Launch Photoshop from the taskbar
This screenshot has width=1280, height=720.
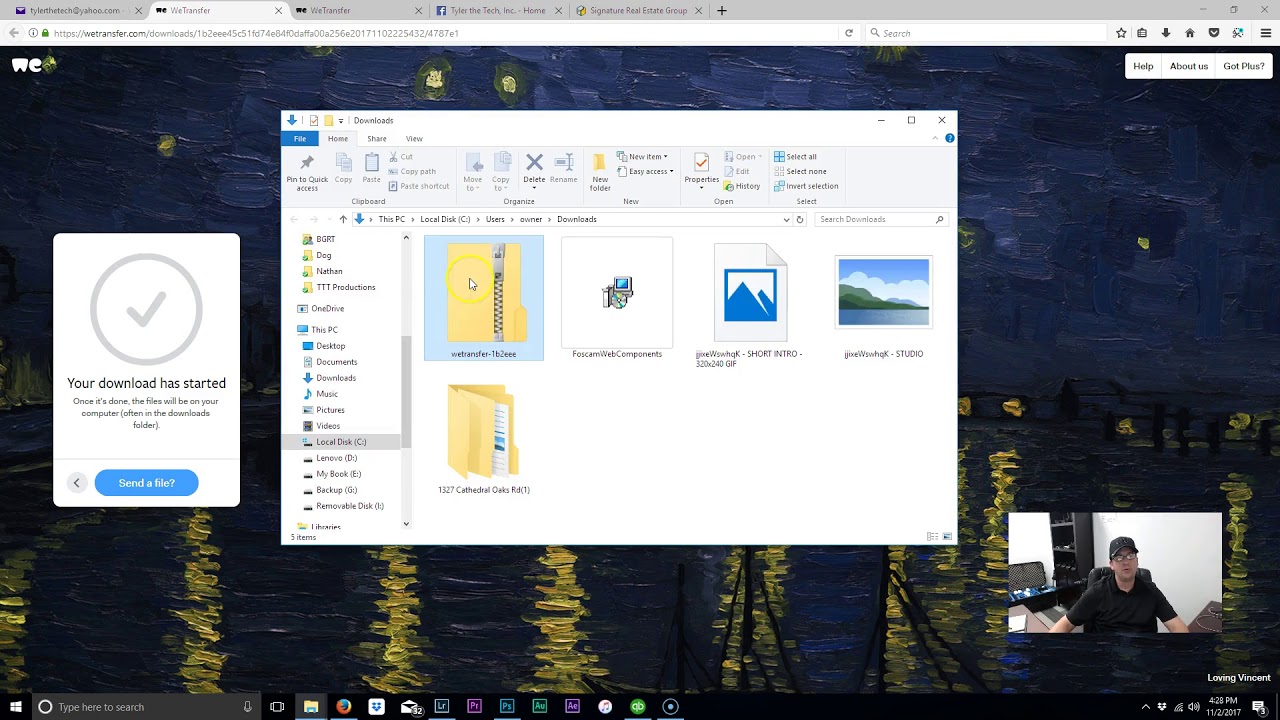(x=507, y=706)
